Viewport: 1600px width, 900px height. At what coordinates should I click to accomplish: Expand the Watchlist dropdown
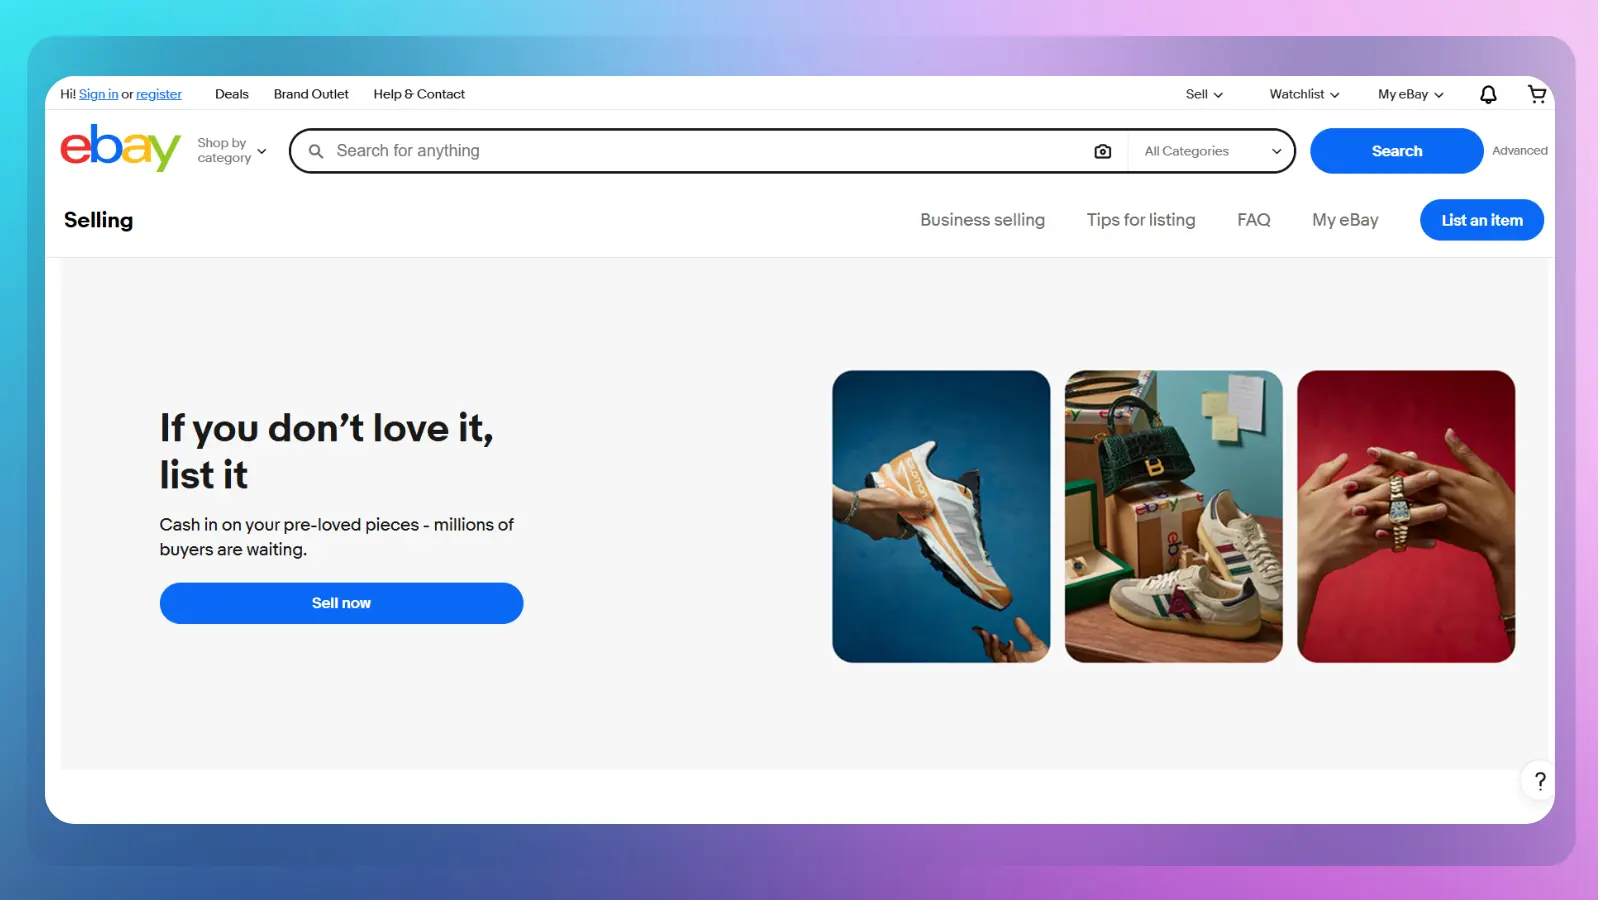point(1304,94)
